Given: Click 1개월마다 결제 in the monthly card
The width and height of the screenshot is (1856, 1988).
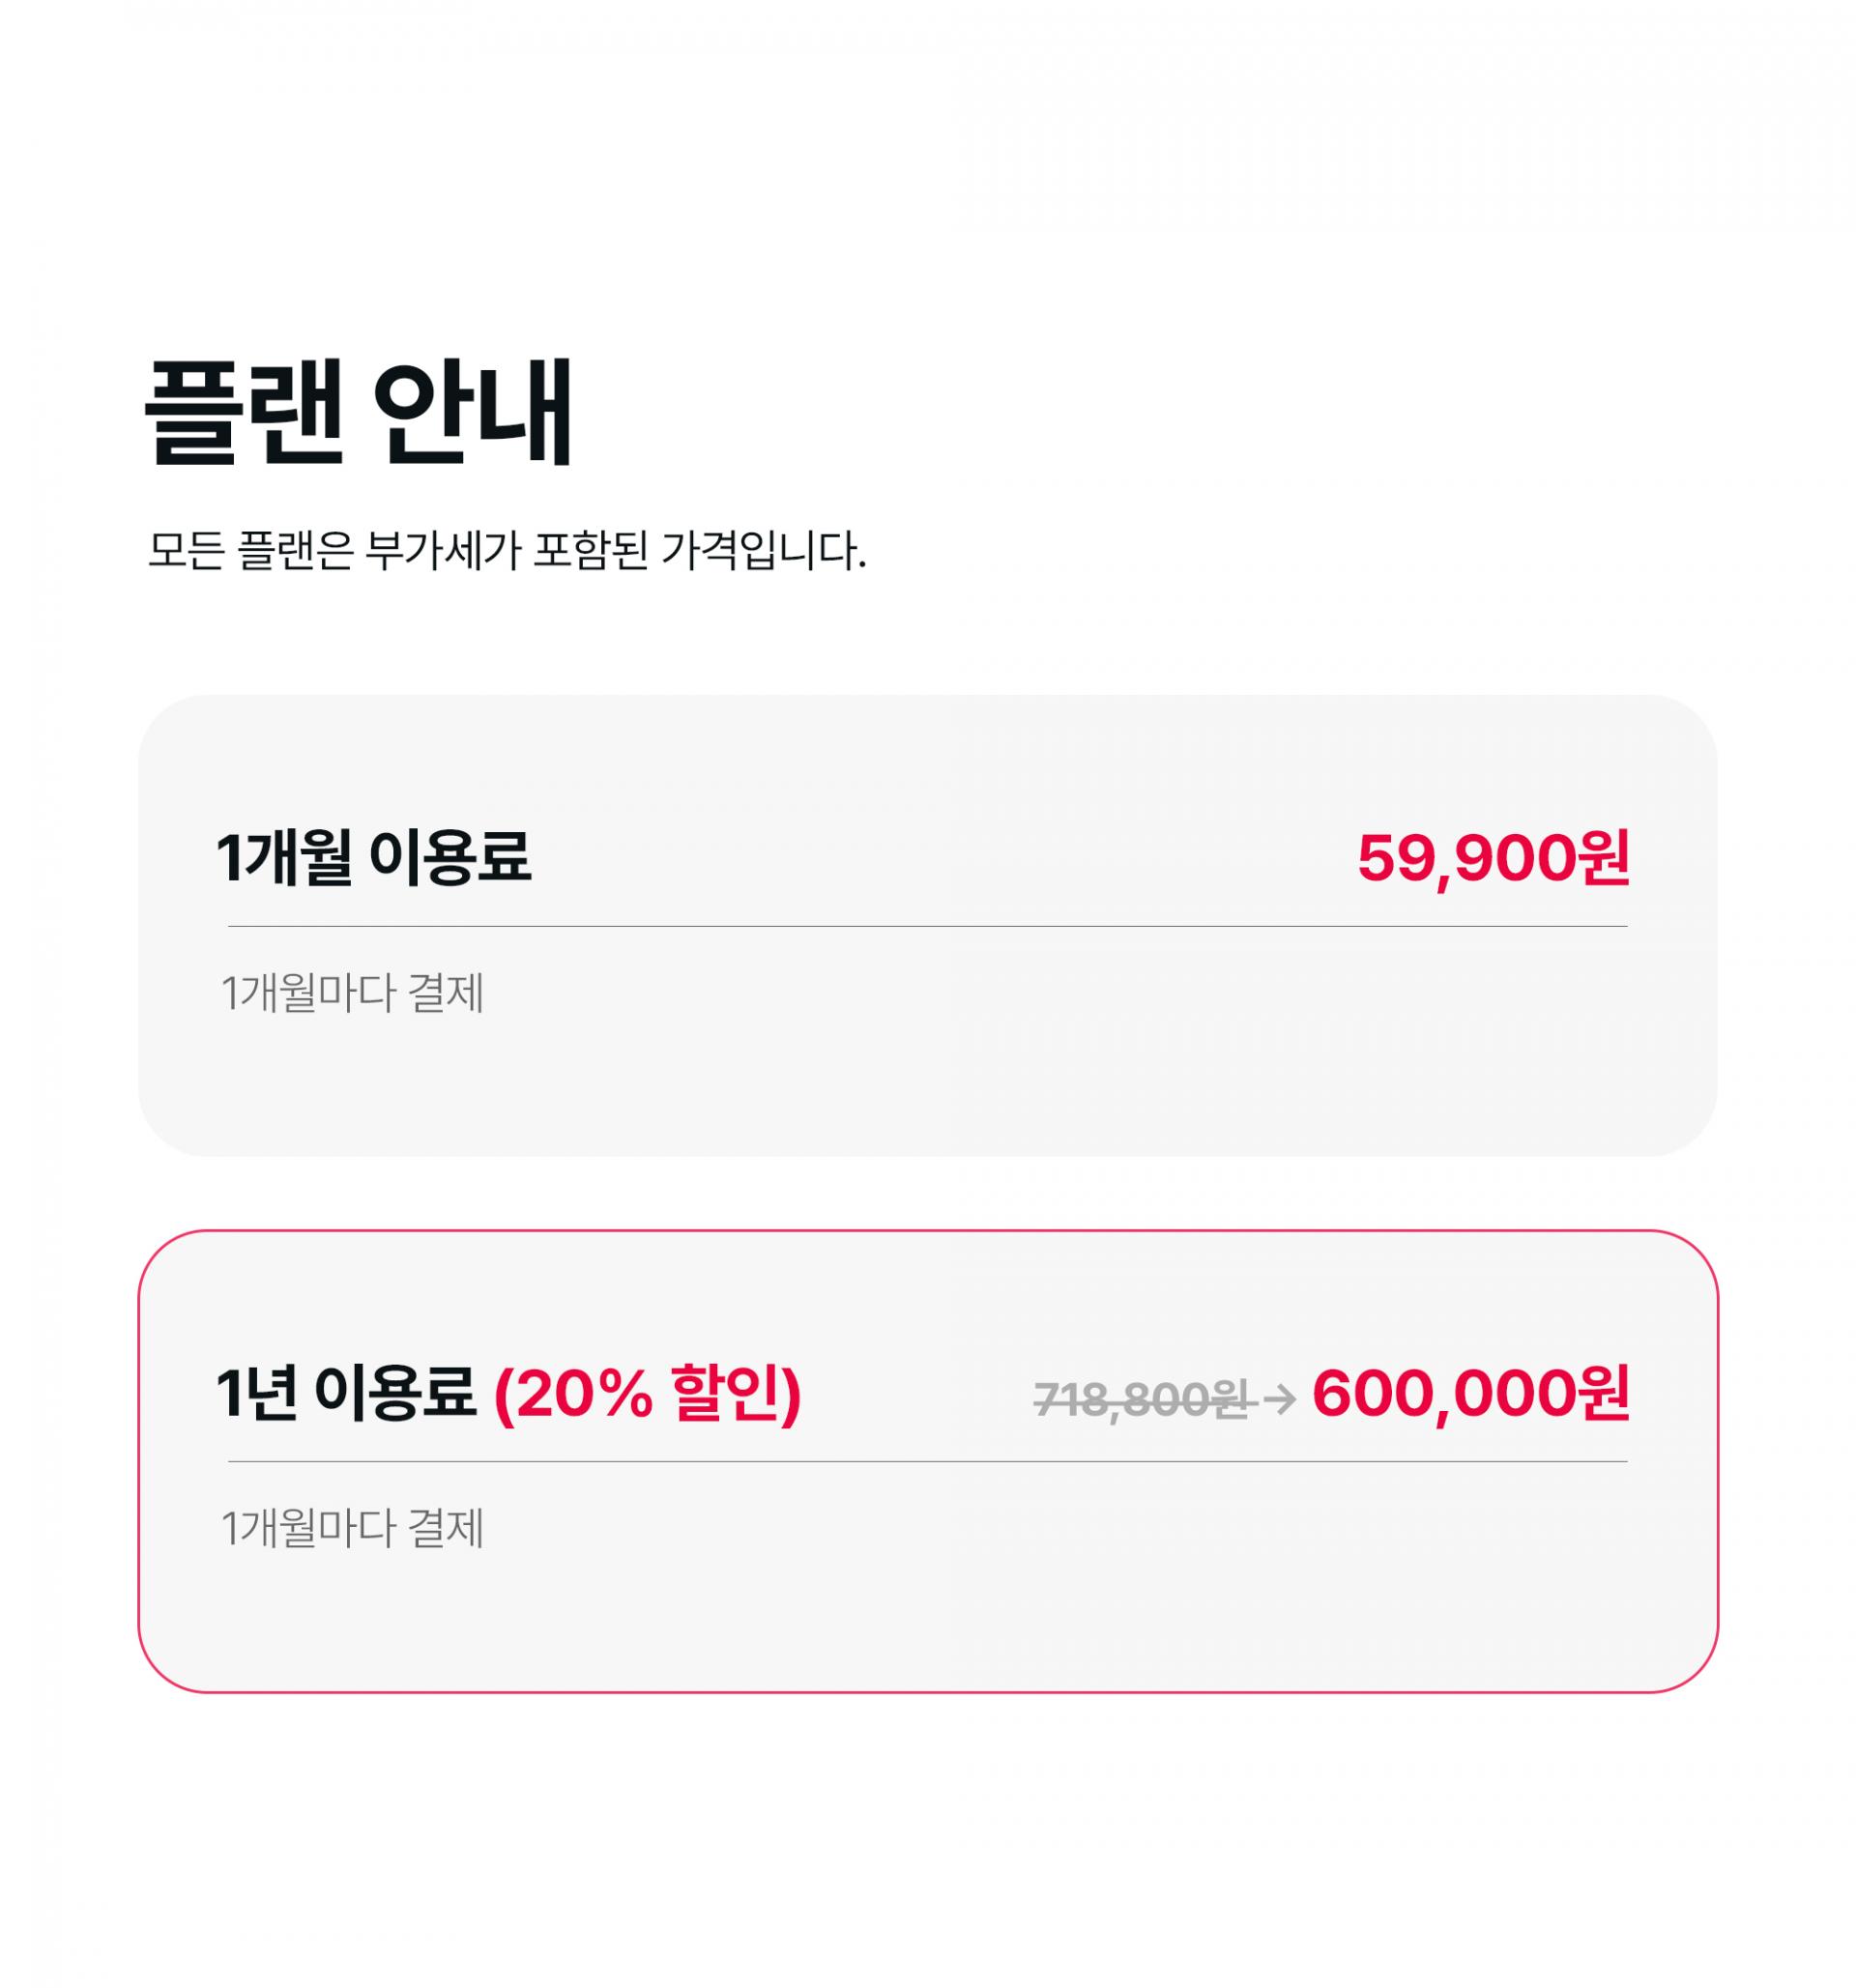Looking at the screenshot, I should pos(352,994).
